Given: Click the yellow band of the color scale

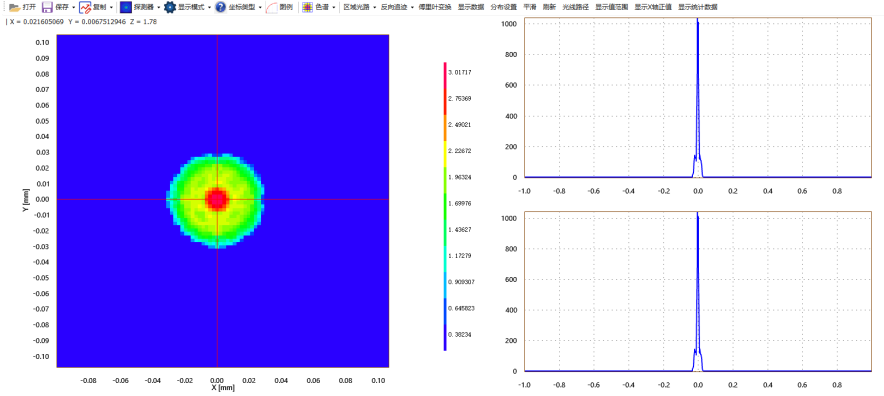Looking at the screenshot, I should (x=445, y=154).
